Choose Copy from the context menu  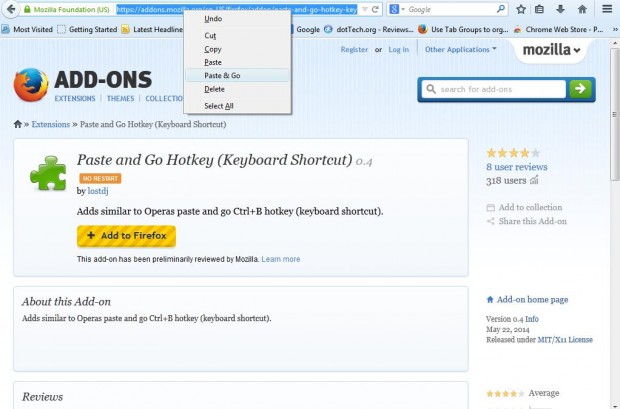pyautogui.click(x=213, y=48)
